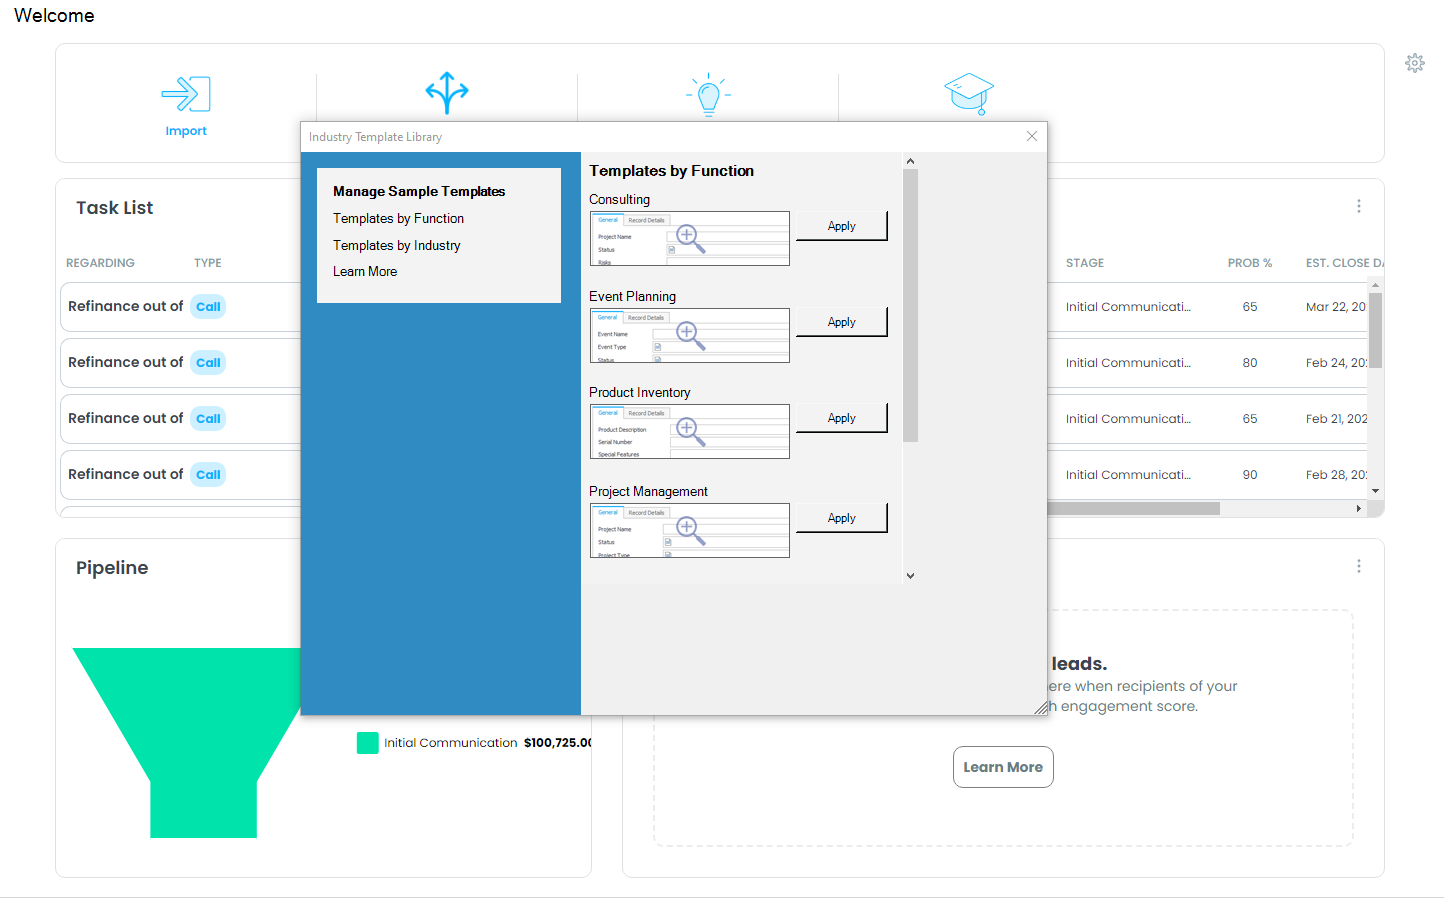Zoom the Event Planning template preview
The height and width of the screenshot is (898, 1444).
(x=690, y=335)
